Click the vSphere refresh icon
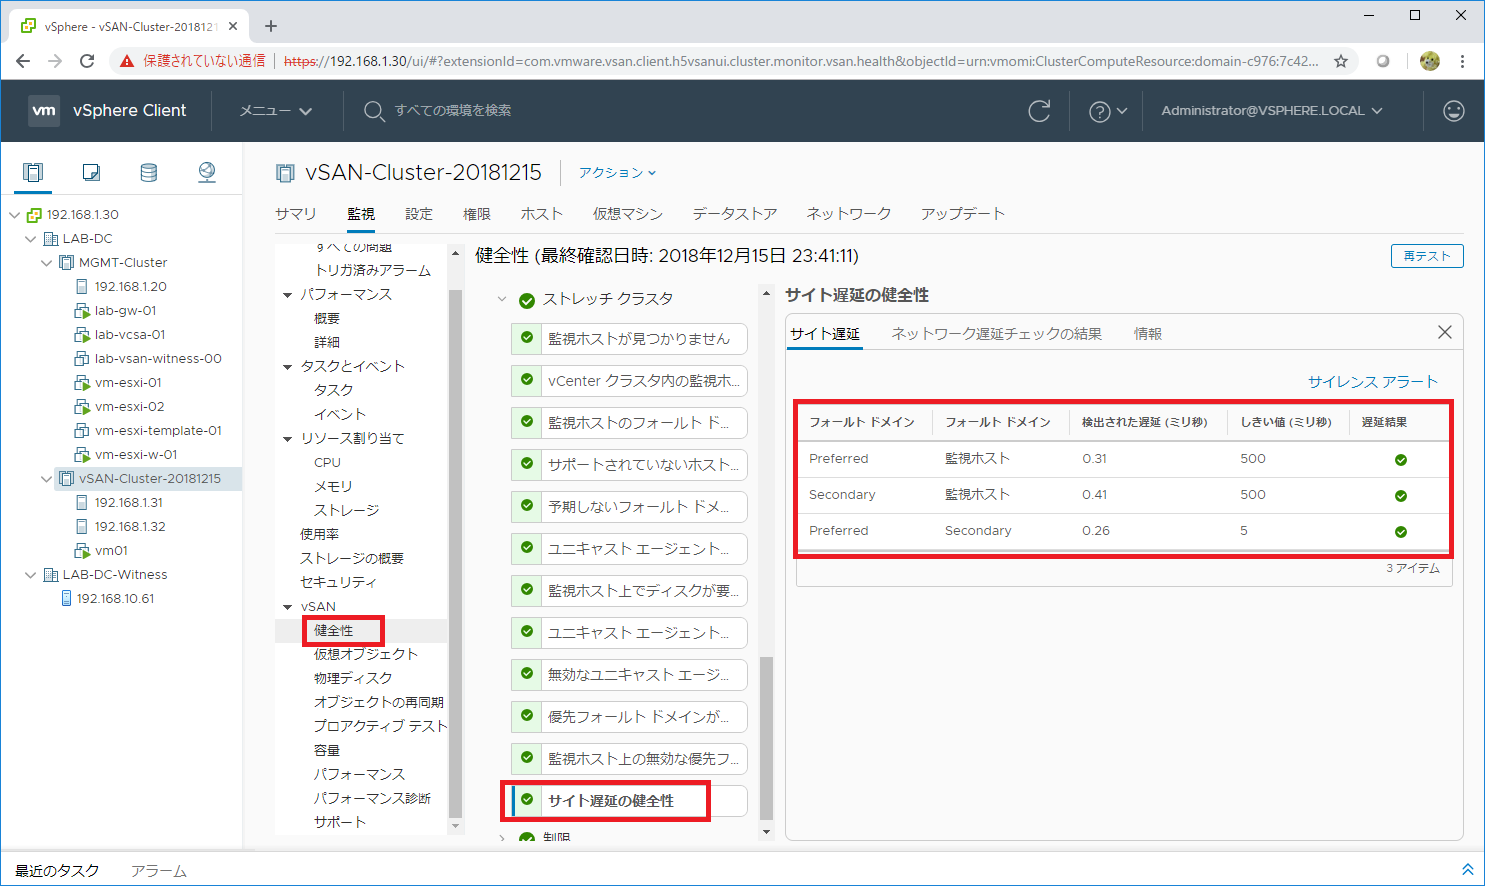The image size is (1485, 886). tap(1039, 111)
